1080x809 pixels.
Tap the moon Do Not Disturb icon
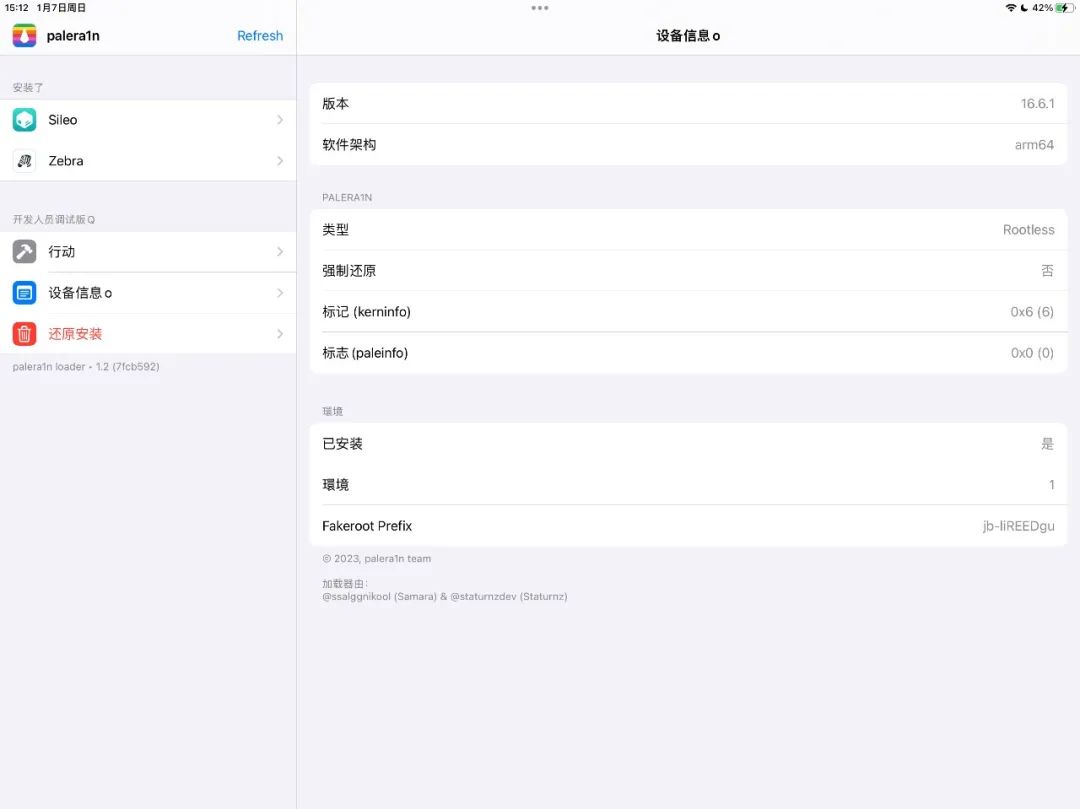coord(1024,8)
